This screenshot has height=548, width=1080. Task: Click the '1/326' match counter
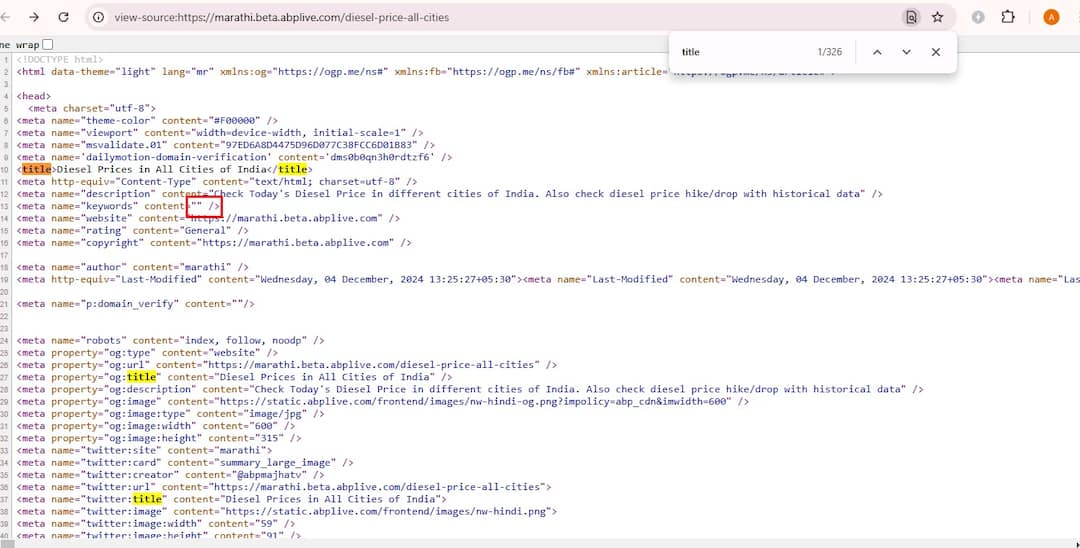tap(829, 52)
